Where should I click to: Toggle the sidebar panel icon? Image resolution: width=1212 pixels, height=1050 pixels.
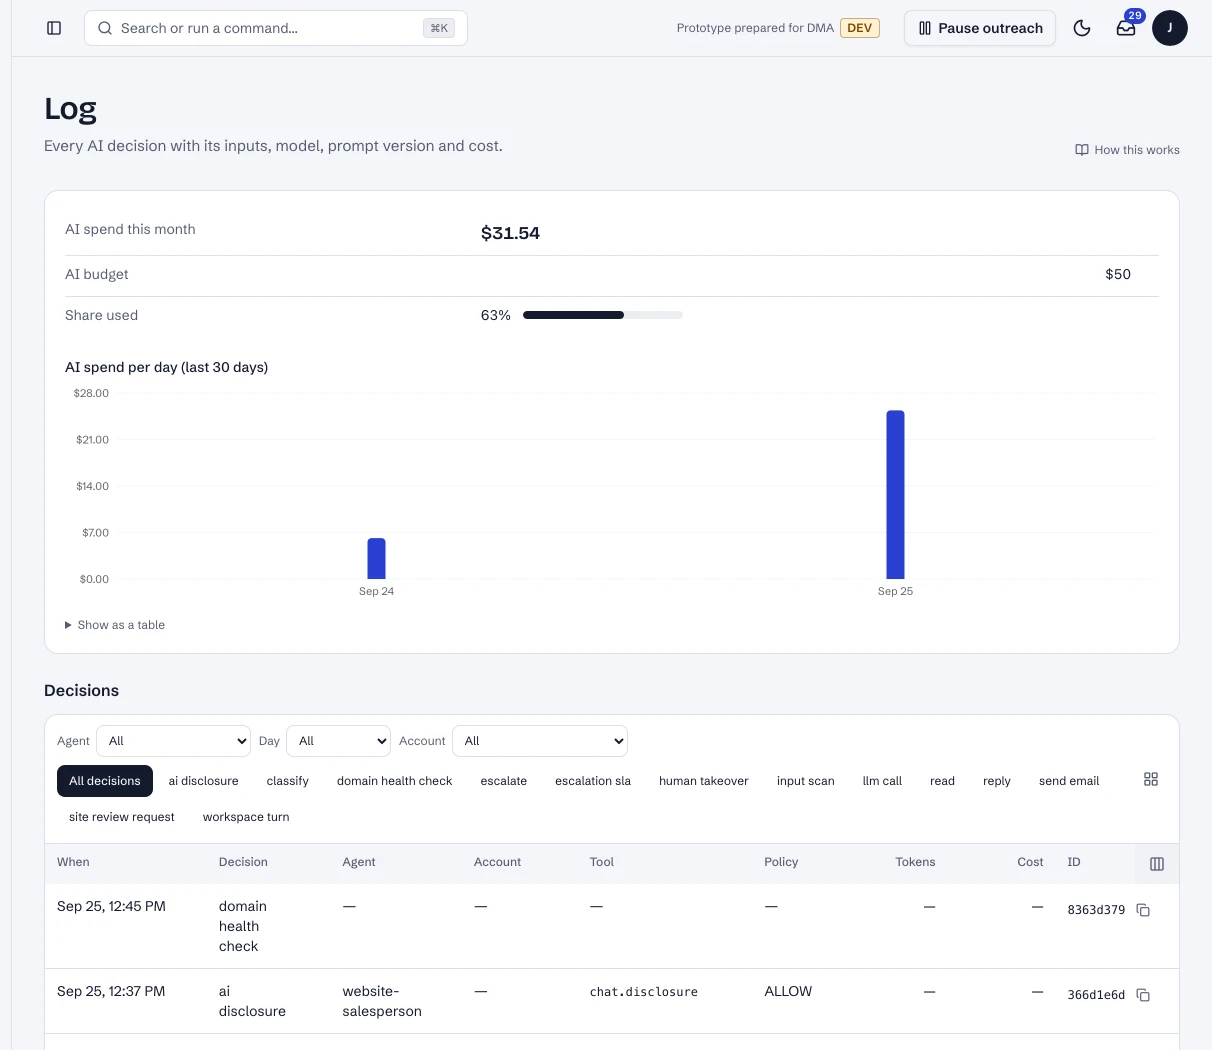(x=54, y=28)
